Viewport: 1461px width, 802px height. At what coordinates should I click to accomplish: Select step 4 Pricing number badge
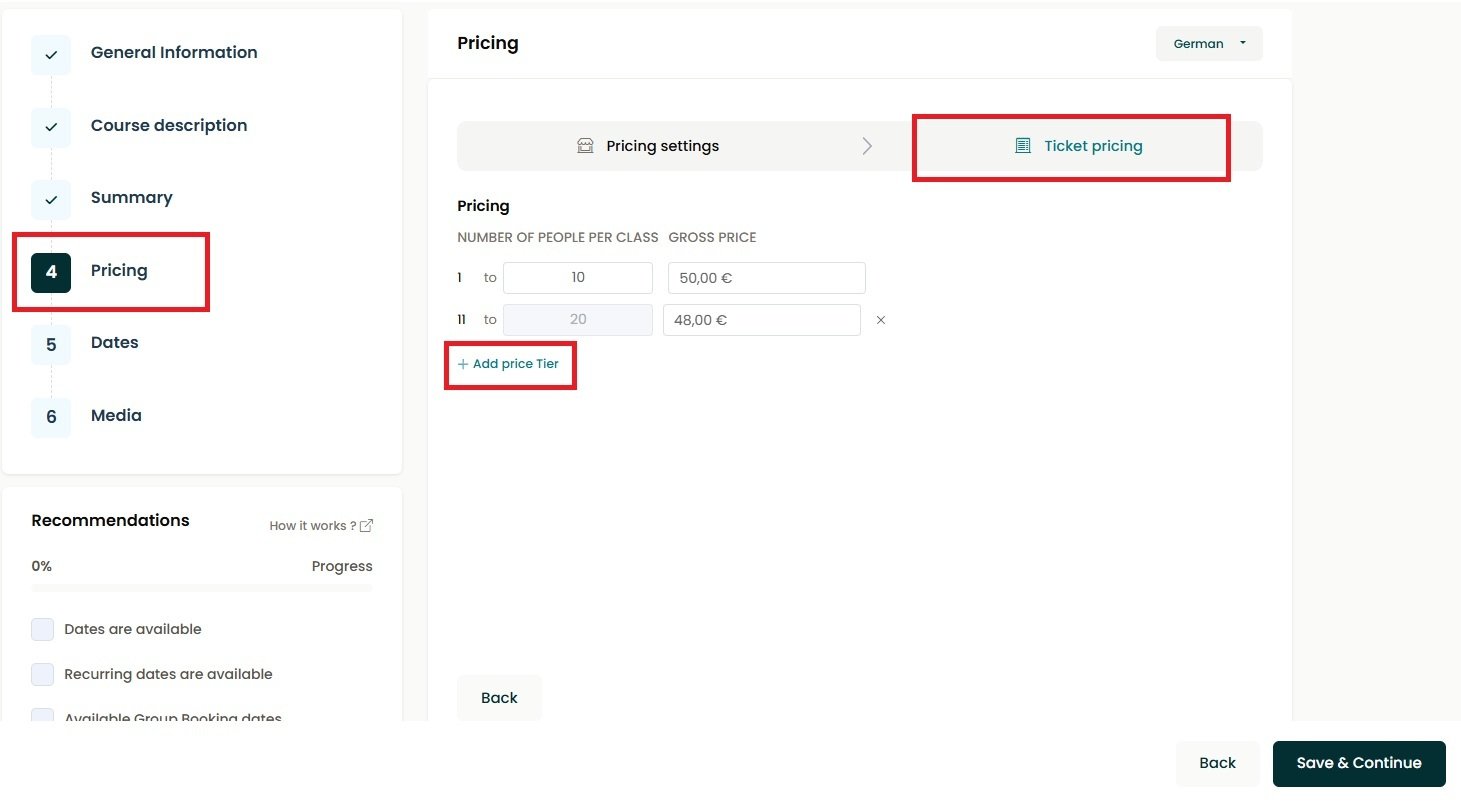[51, 272]
